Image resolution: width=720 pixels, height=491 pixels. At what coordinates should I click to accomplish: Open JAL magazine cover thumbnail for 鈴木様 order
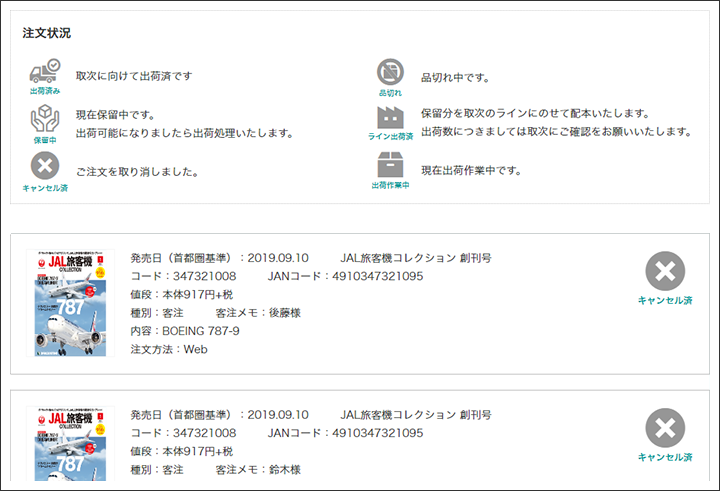coord(70,444)
